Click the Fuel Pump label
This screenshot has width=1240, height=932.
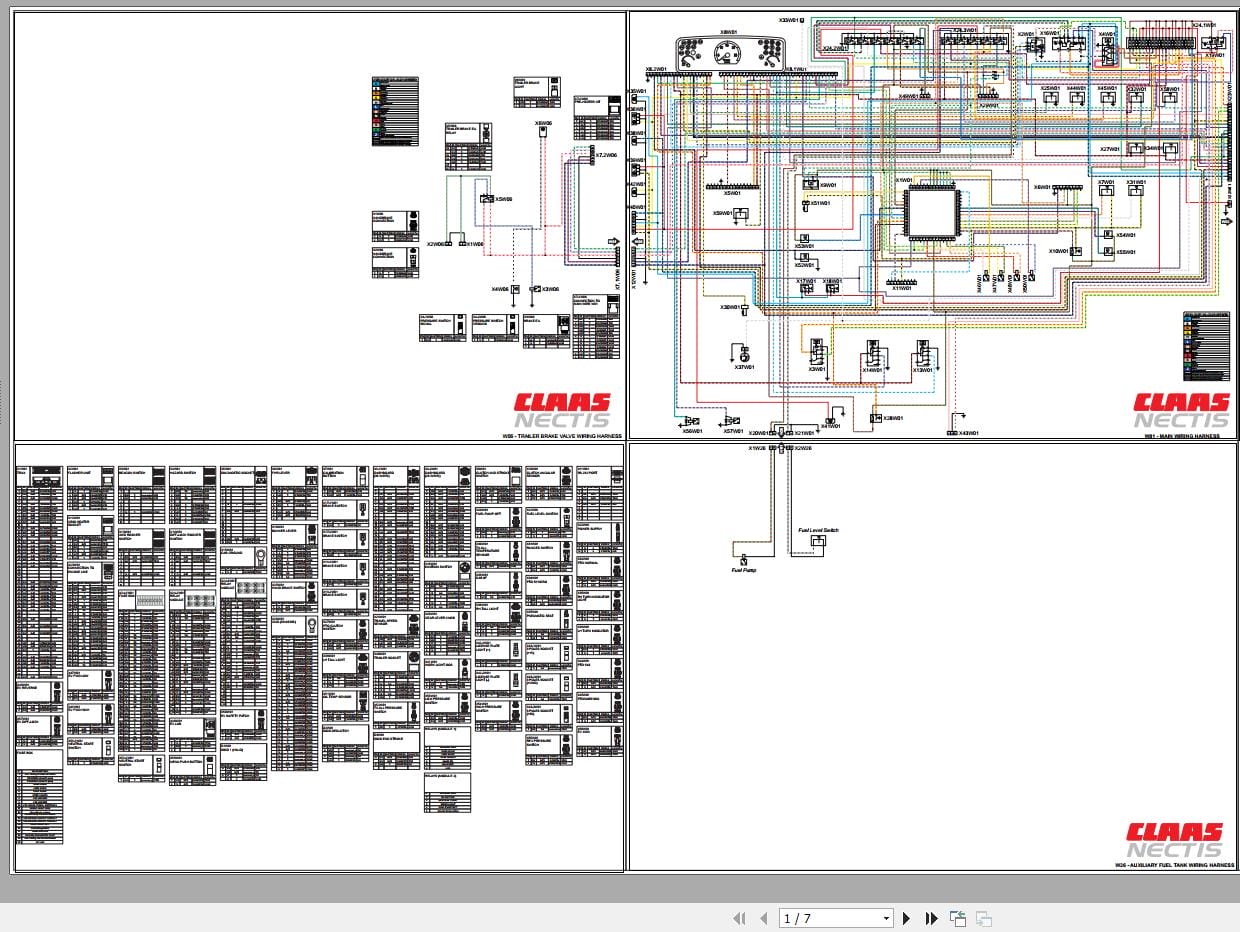pyautogui.click(x=743, y=570)
